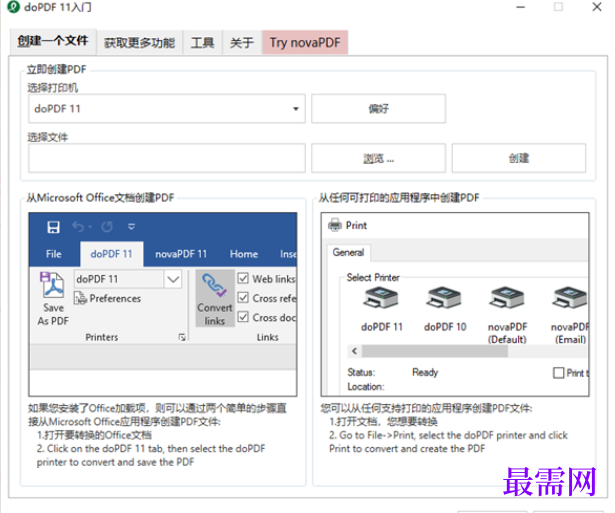Open the Quick Access customize arrow

[131, 227]
